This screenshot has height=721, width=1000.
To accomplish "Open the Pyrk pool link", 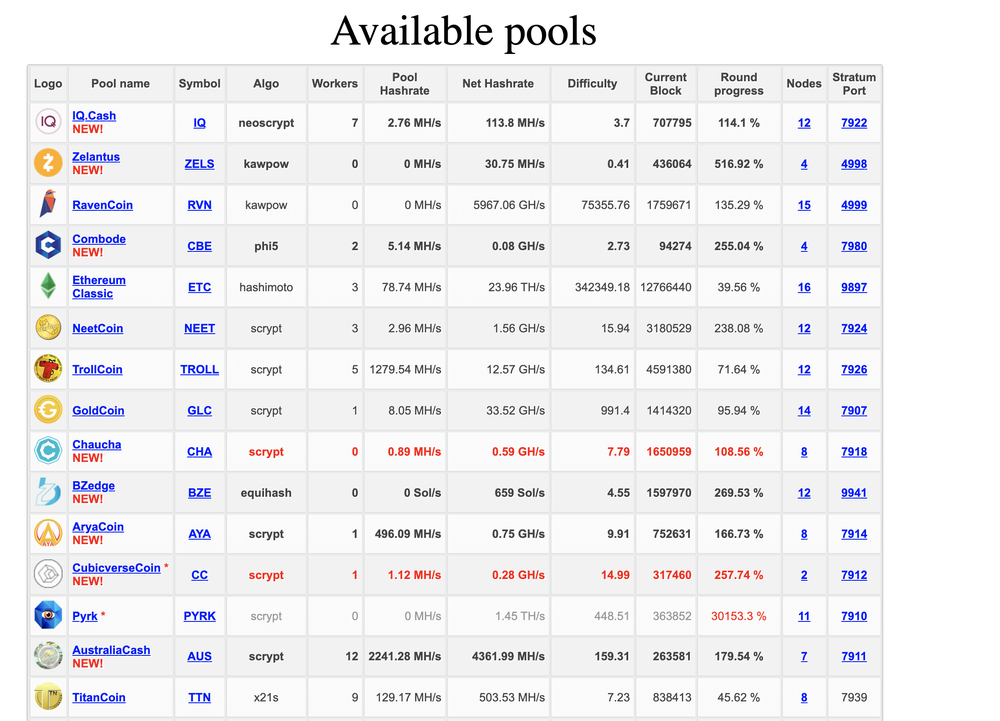I will point(85,616).
